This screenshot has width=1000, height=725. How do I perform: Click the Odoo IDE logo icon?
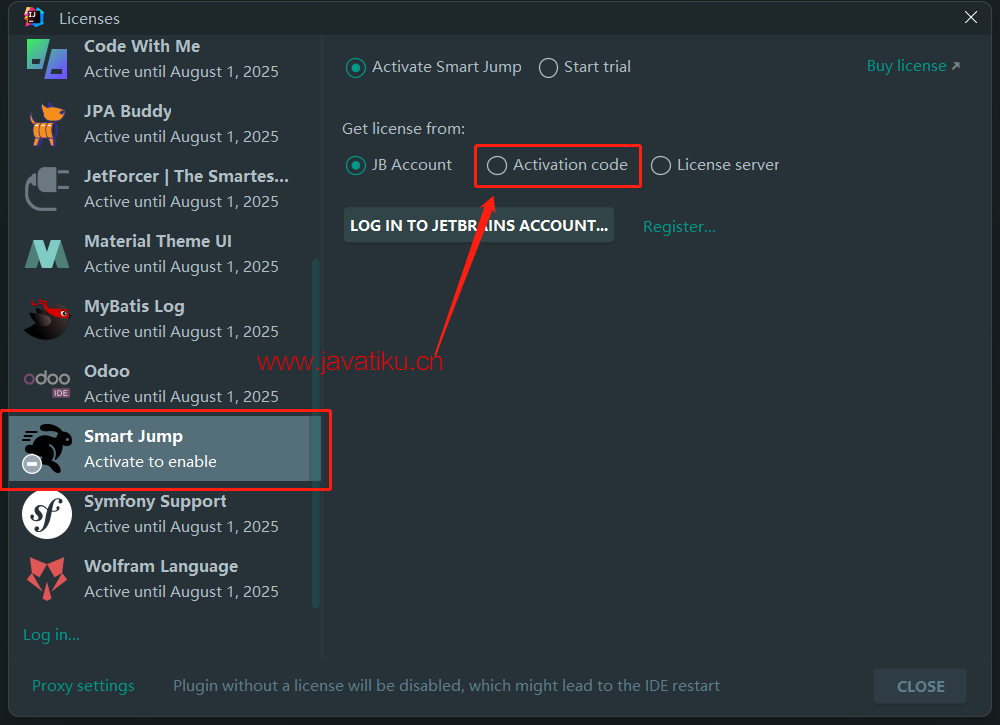47,384
